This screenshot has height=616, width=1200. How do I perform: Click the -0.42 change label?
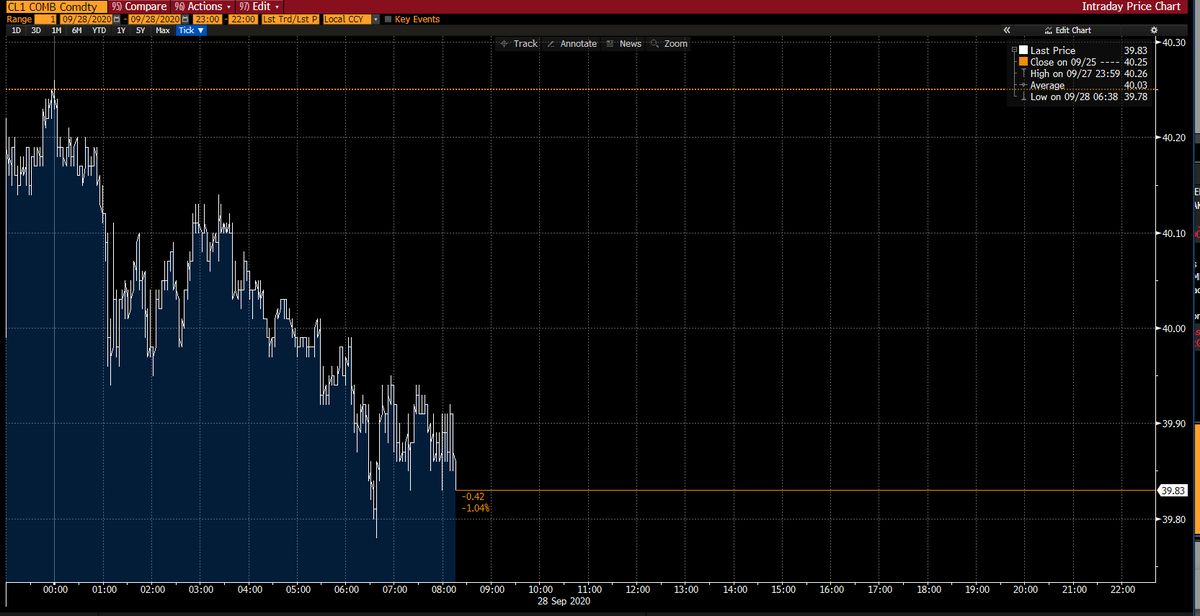(474, 496)
